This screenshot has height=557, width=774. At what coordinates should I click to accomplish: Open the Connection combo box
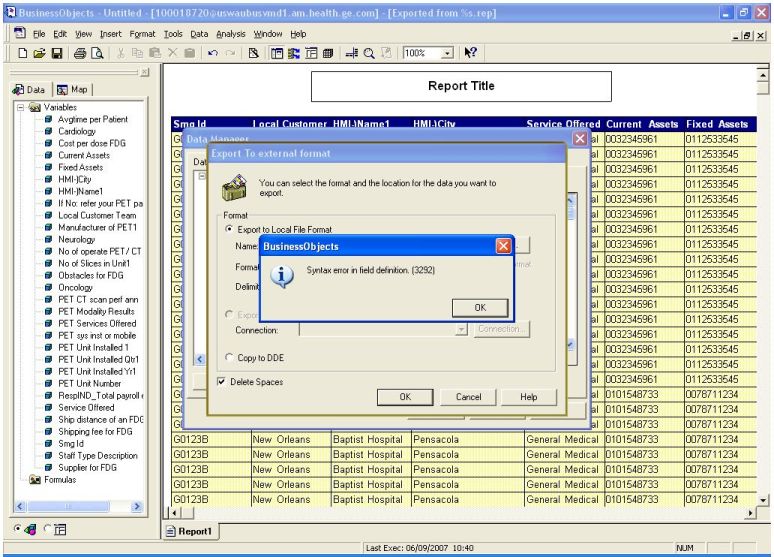460,329
